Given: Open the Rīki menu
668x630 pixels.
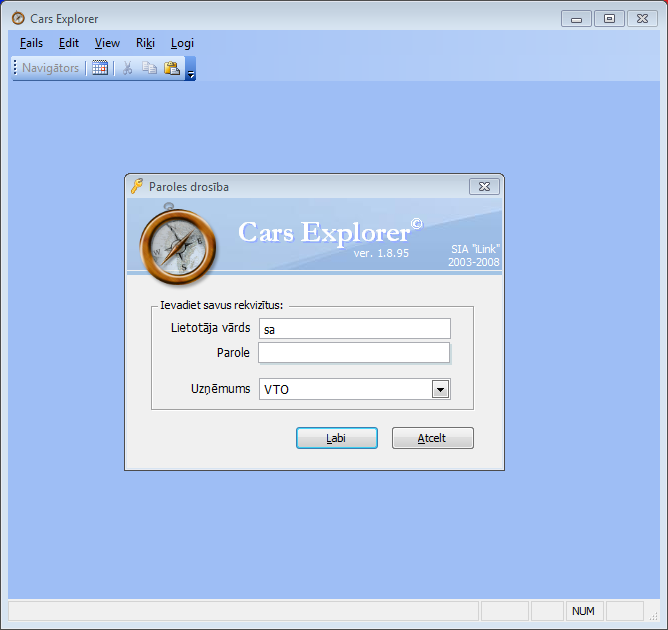Looking at the screenshot, I should coord(145,43).
